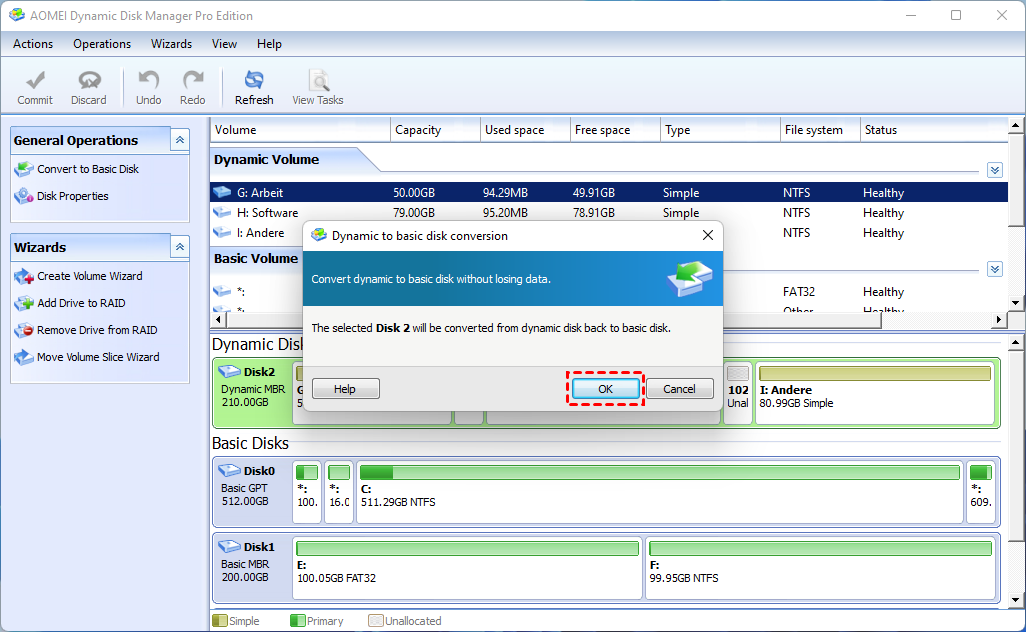Click the Primary legend color swatch

coord(297,620)
